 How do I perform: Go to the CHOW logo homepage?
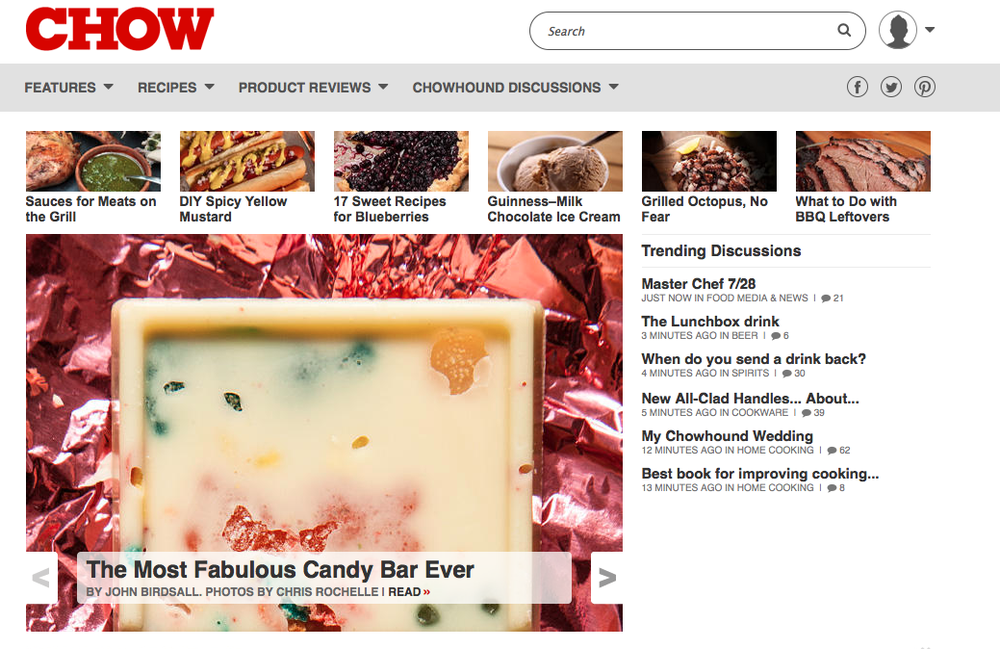point(120,29)
